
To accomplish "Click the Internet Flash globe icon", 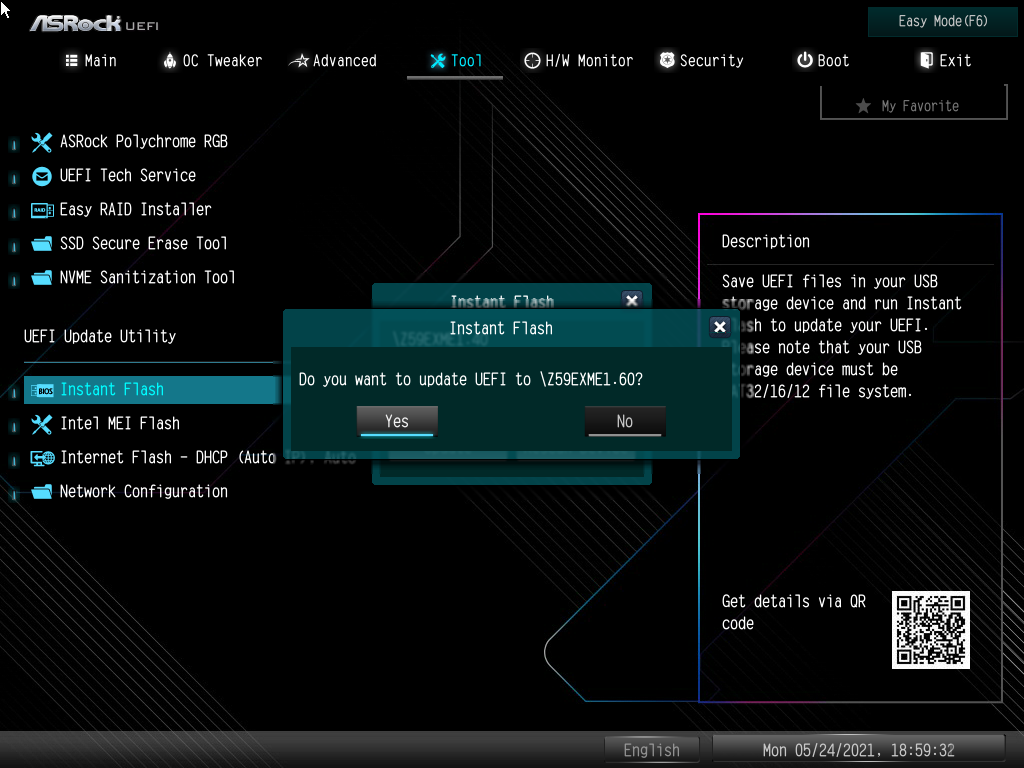I will tap(42, 458).
